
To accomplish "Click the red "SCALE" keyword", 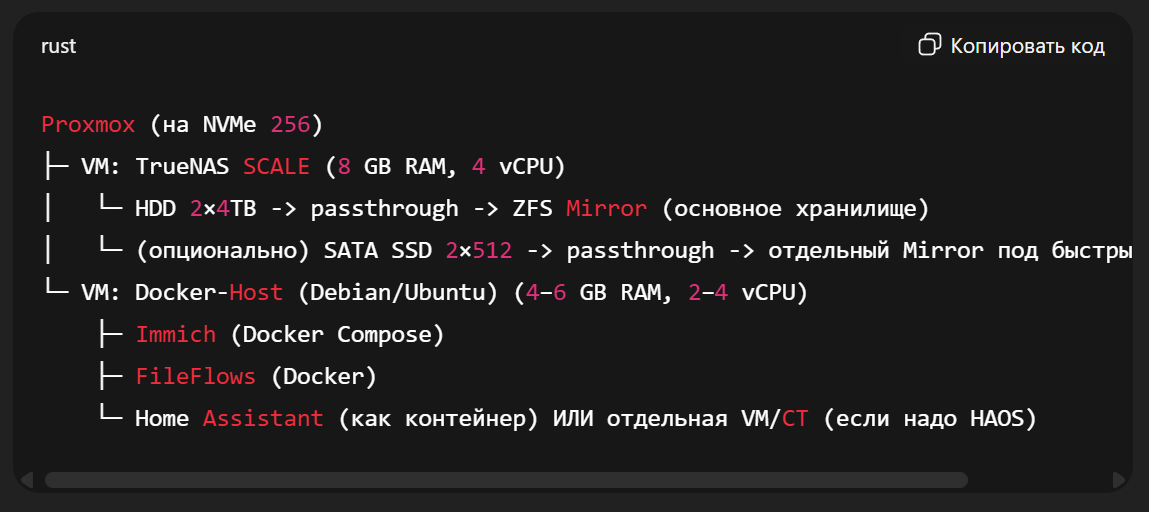I will tap(277, 166).
